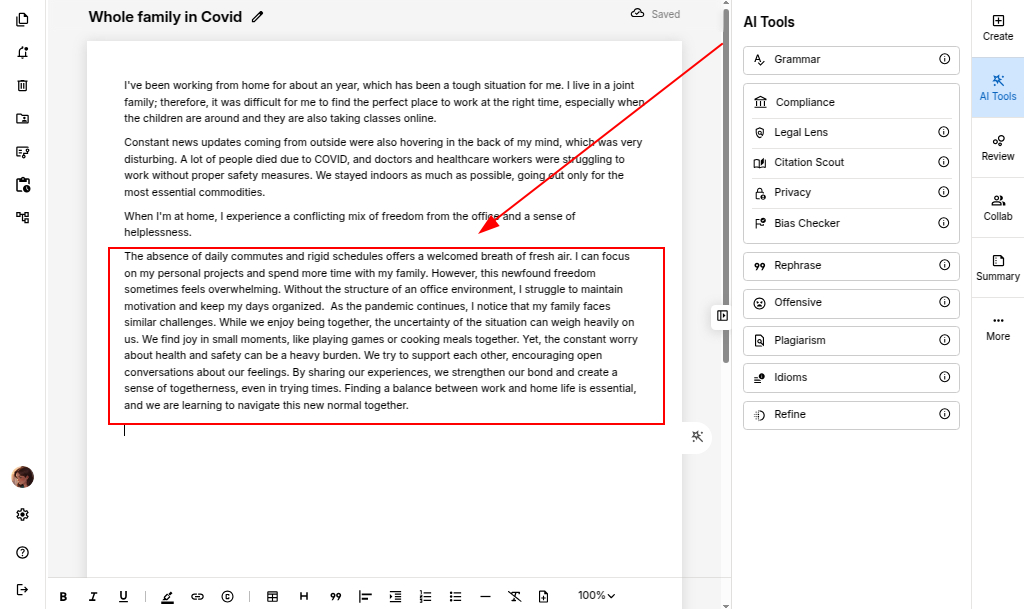
Task: Click the numbered list icon
Action: pyautogui.click(x=425, y=597)
